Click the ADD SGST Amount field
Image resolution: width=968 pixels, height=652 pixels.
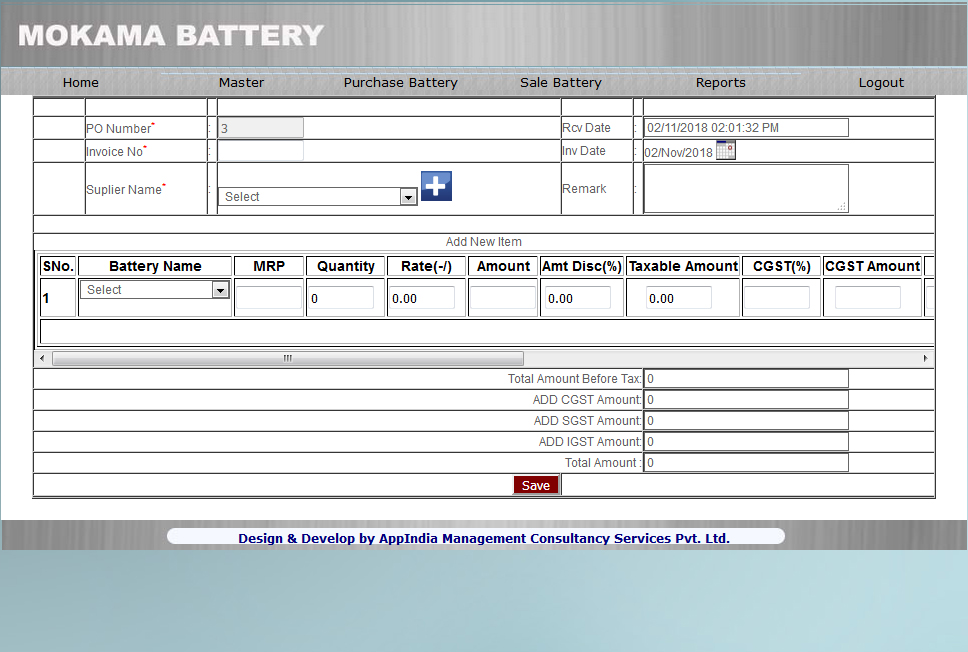tap(746, 420)
